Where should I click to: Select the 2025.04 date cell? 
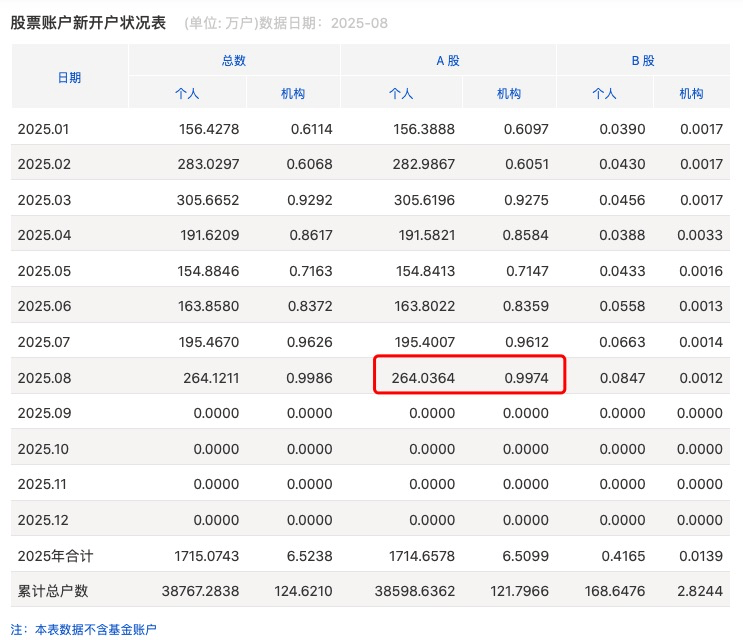44,235
